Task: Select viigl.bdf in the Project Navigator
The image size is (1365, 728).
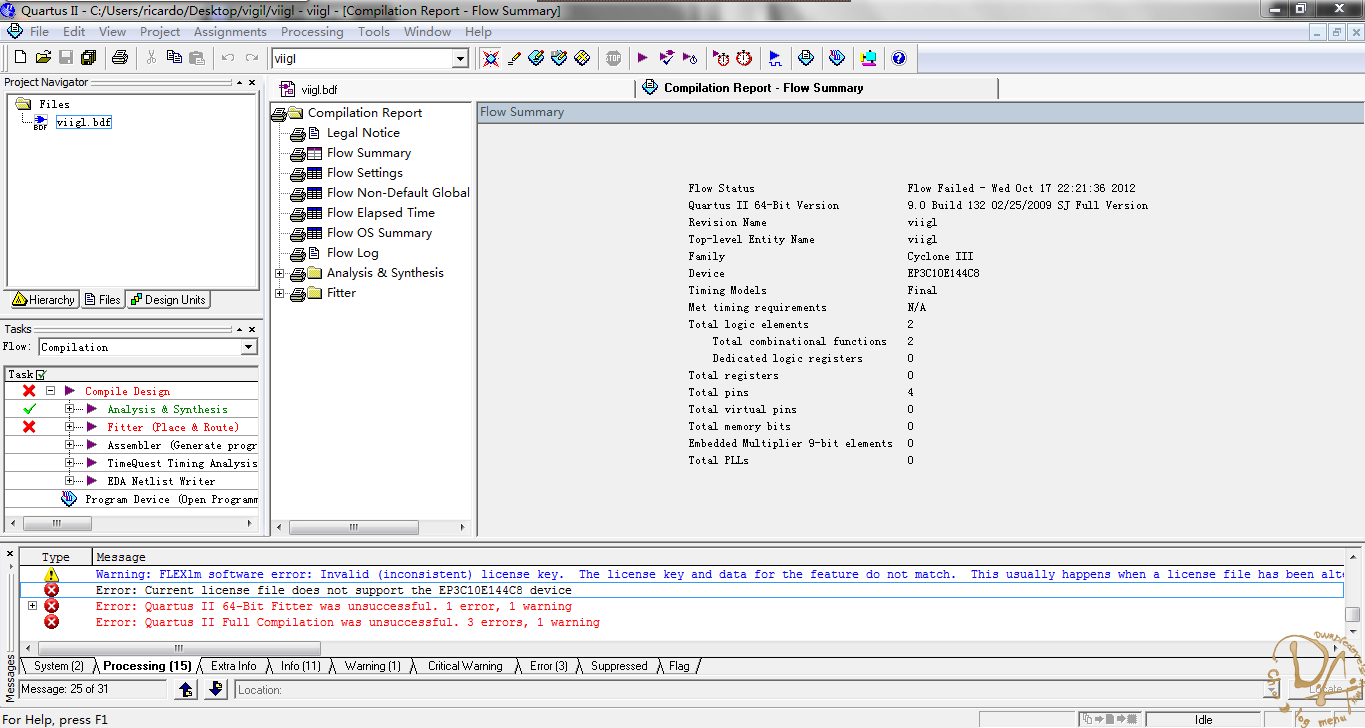Action: coord(84,122)
